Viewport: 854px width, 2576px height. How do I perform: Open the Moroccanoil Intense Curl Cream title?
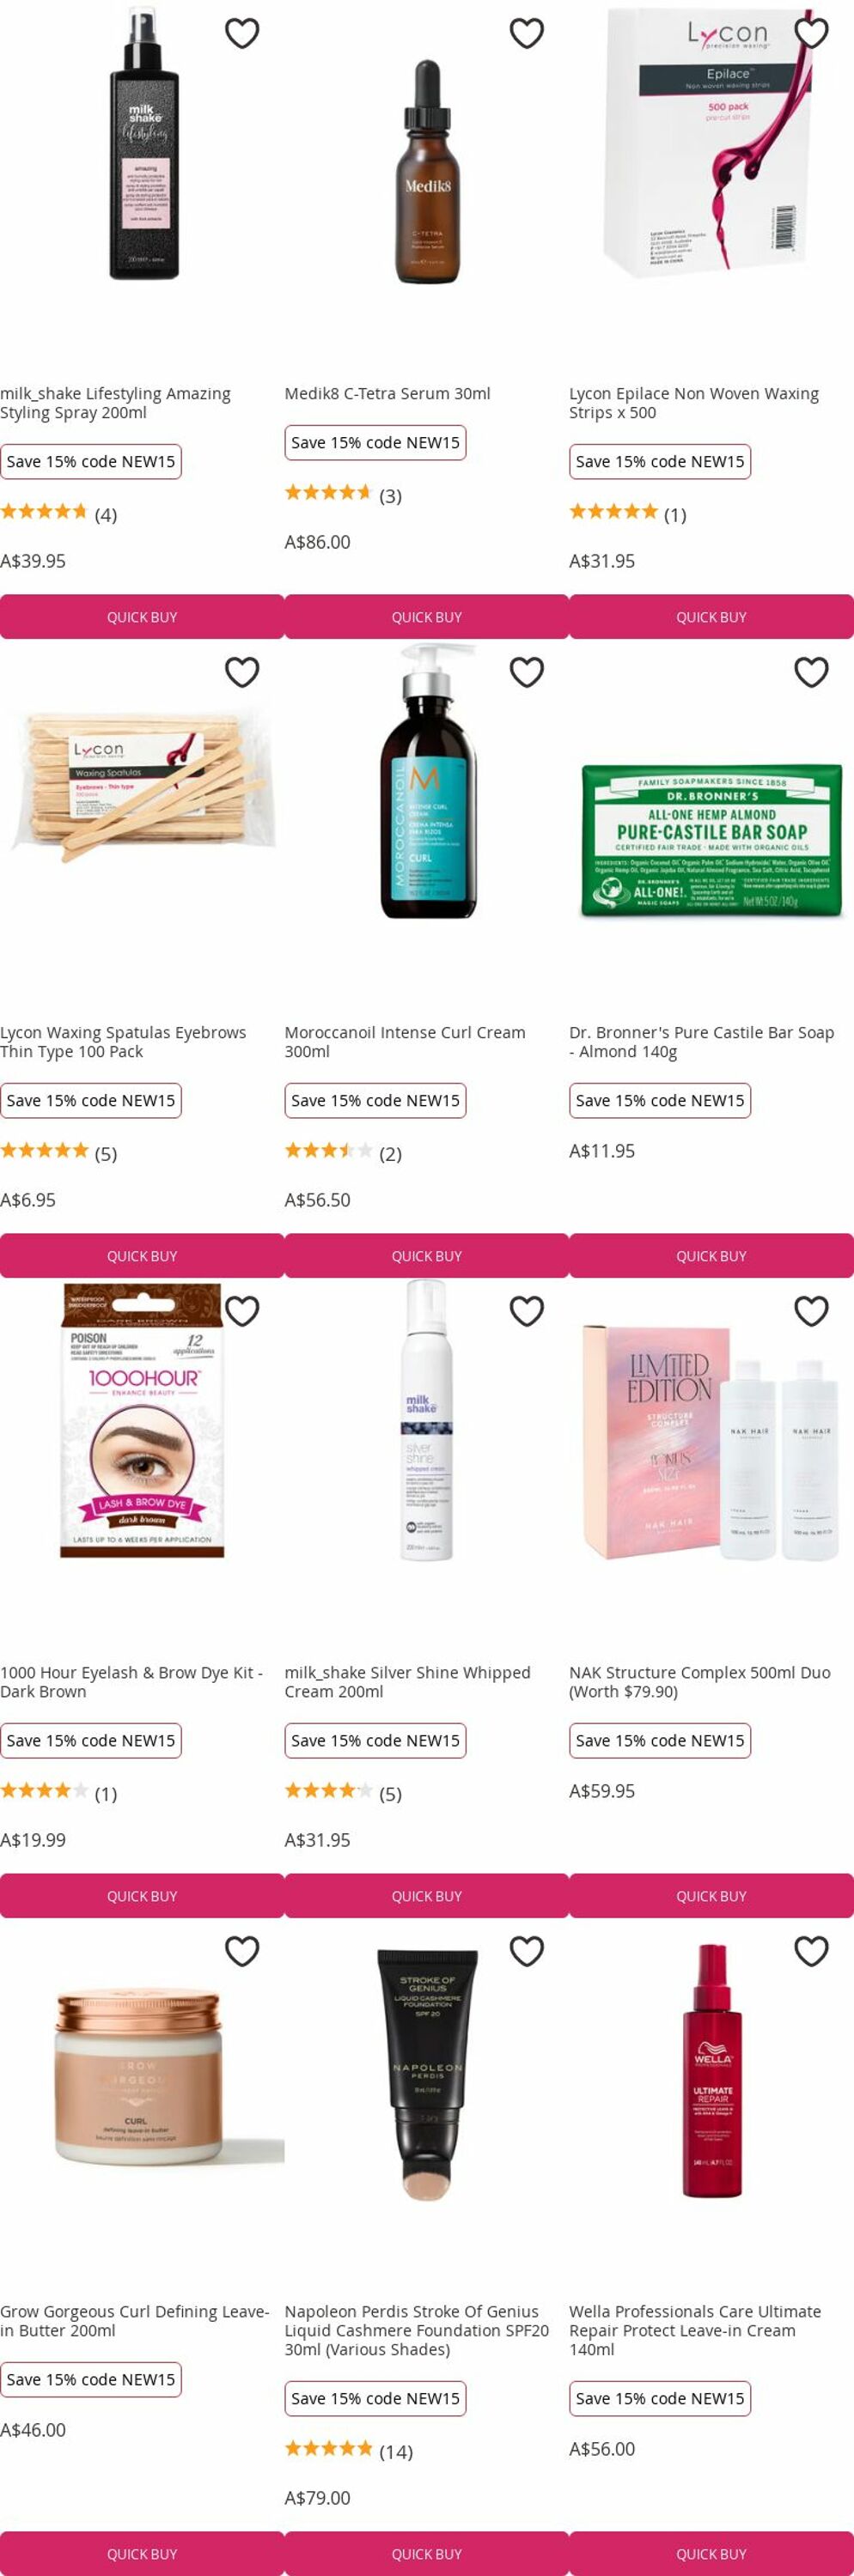(404, 1042)
